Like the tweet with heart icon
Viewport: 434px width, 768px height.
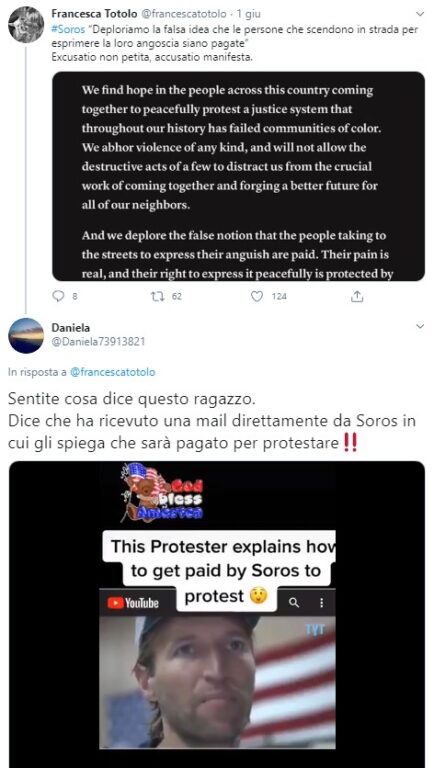[x=257, y=296]
